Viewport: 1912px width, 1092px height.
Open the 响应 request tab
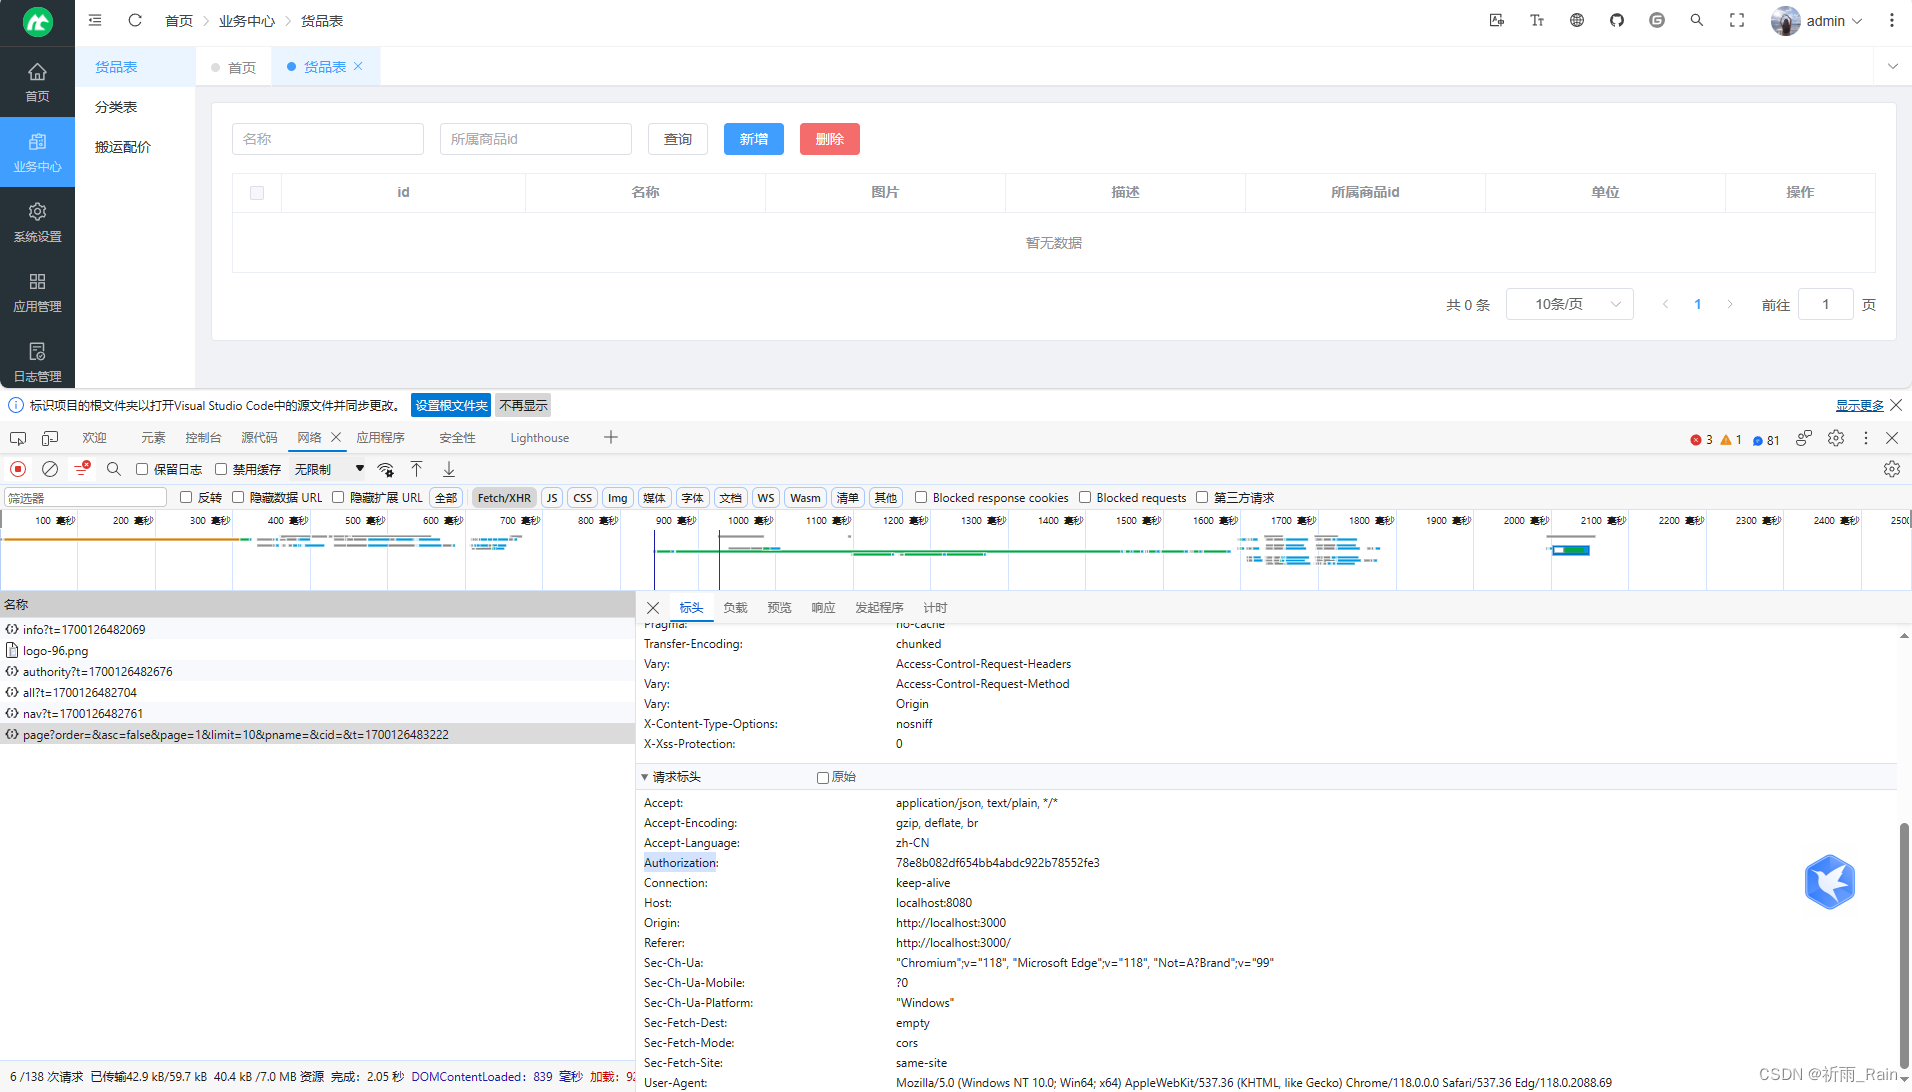[823, 608]
